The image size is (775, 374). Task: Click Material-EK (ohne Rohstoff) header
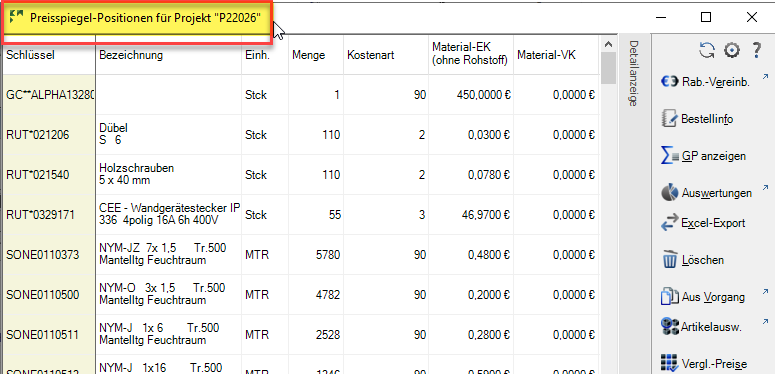click(471, 55)
